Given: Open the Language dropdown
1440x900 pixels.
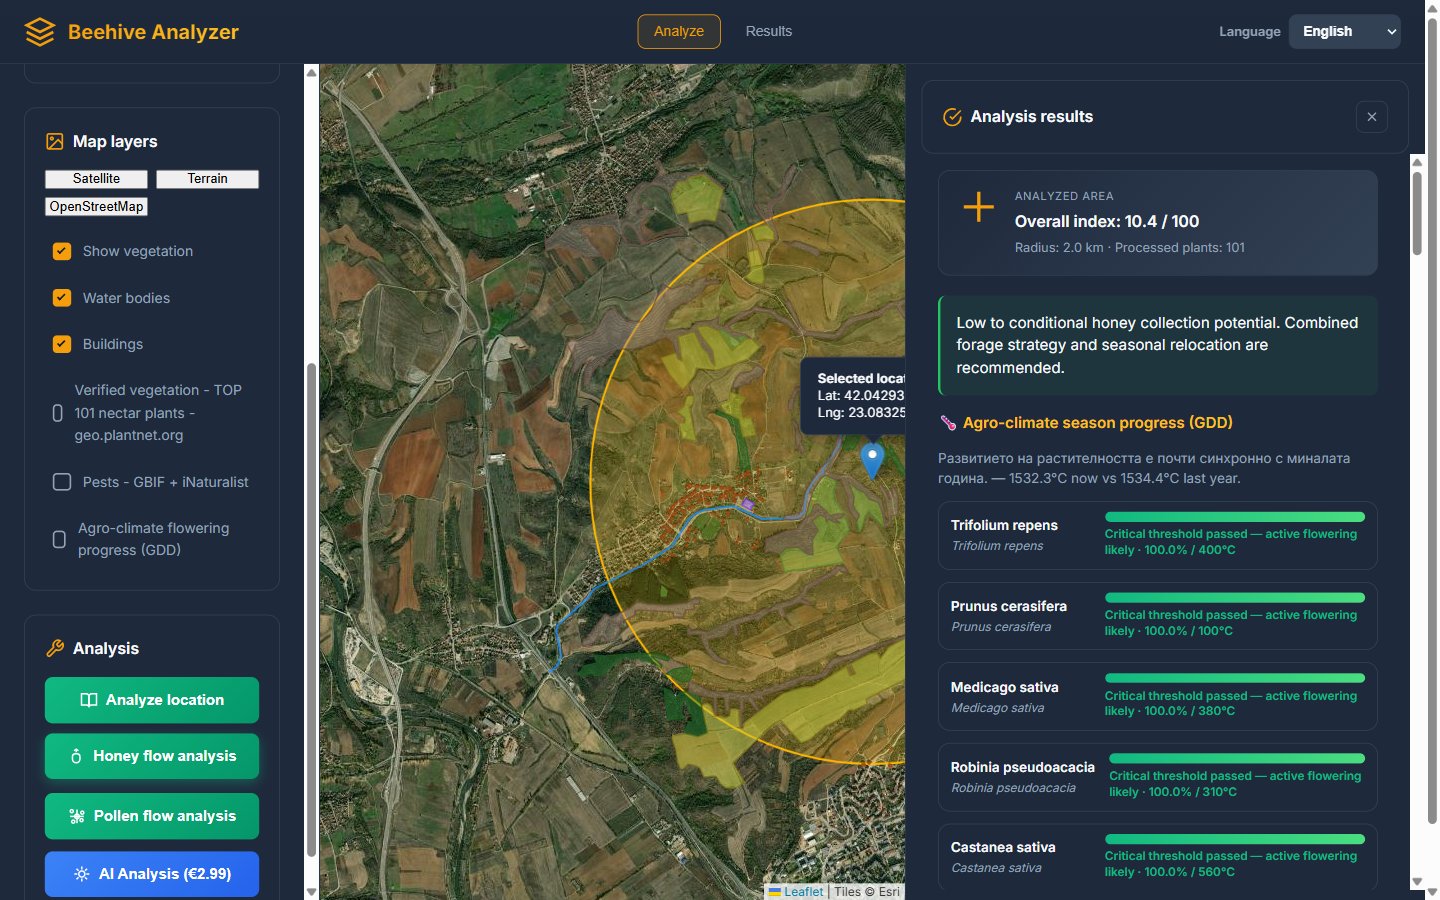Looking at the screenshot, I should click(1345, 32).
